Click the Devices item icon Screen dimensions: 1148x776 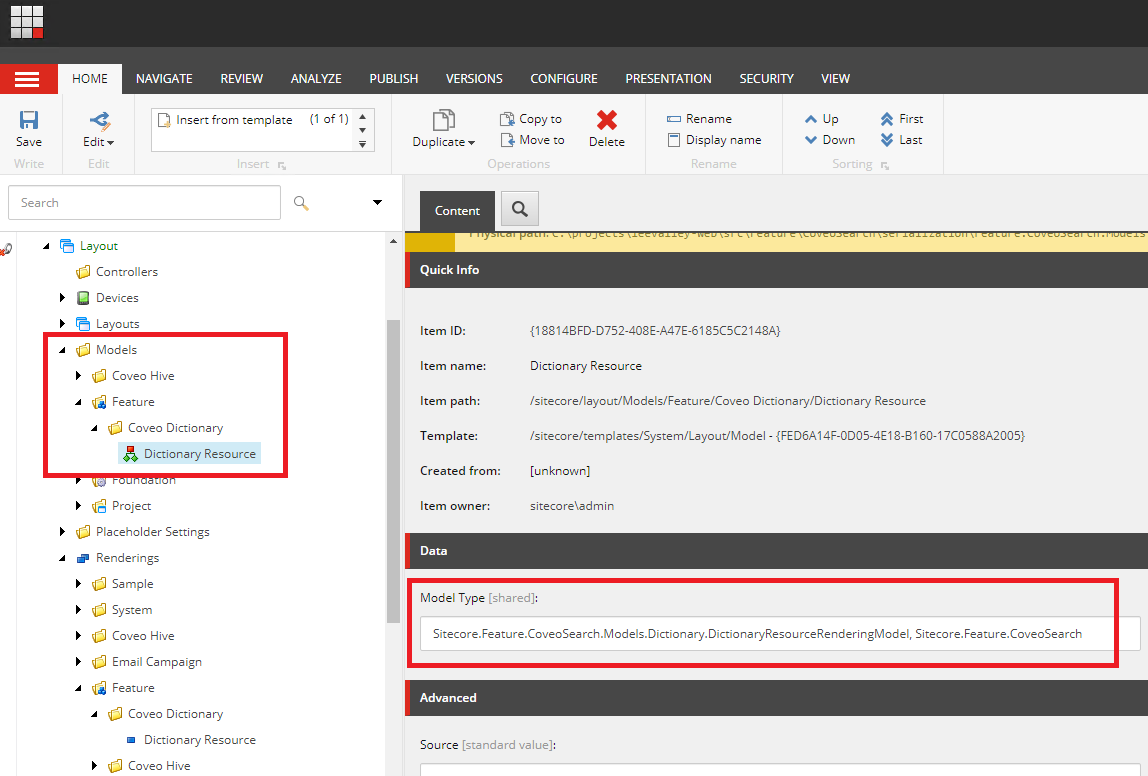pyautogui.click(x=83, y=298)
